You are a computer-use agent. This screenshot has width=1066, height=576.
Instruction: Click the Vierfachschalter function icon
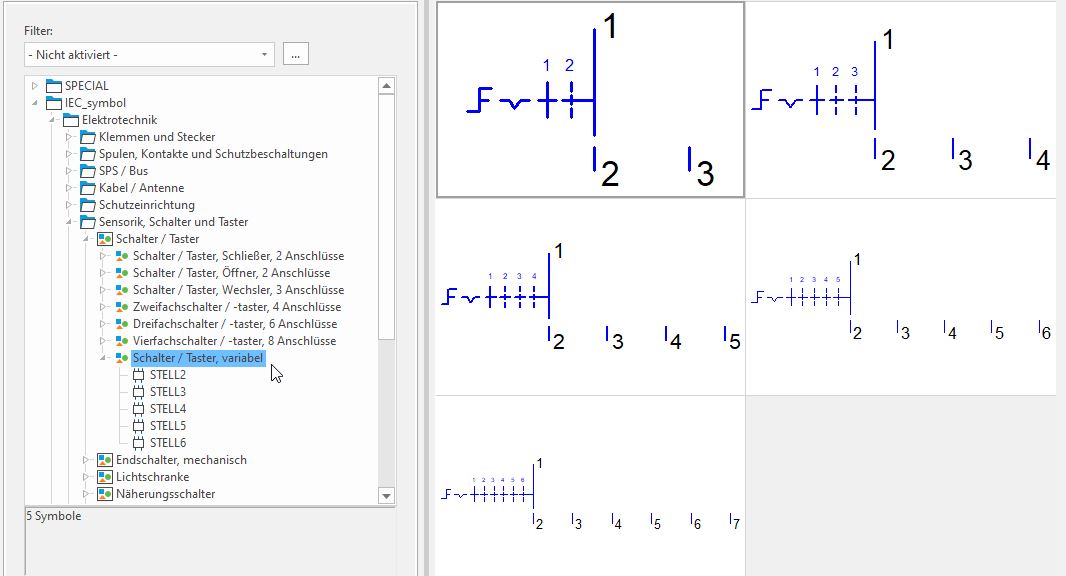122,341
